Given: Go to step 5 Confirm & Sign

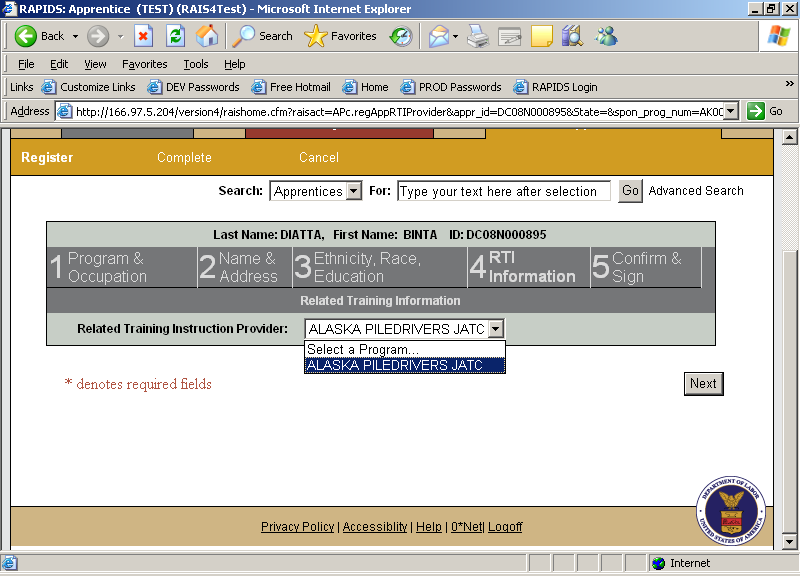Looking at the screenshot, I should point(646,267).
